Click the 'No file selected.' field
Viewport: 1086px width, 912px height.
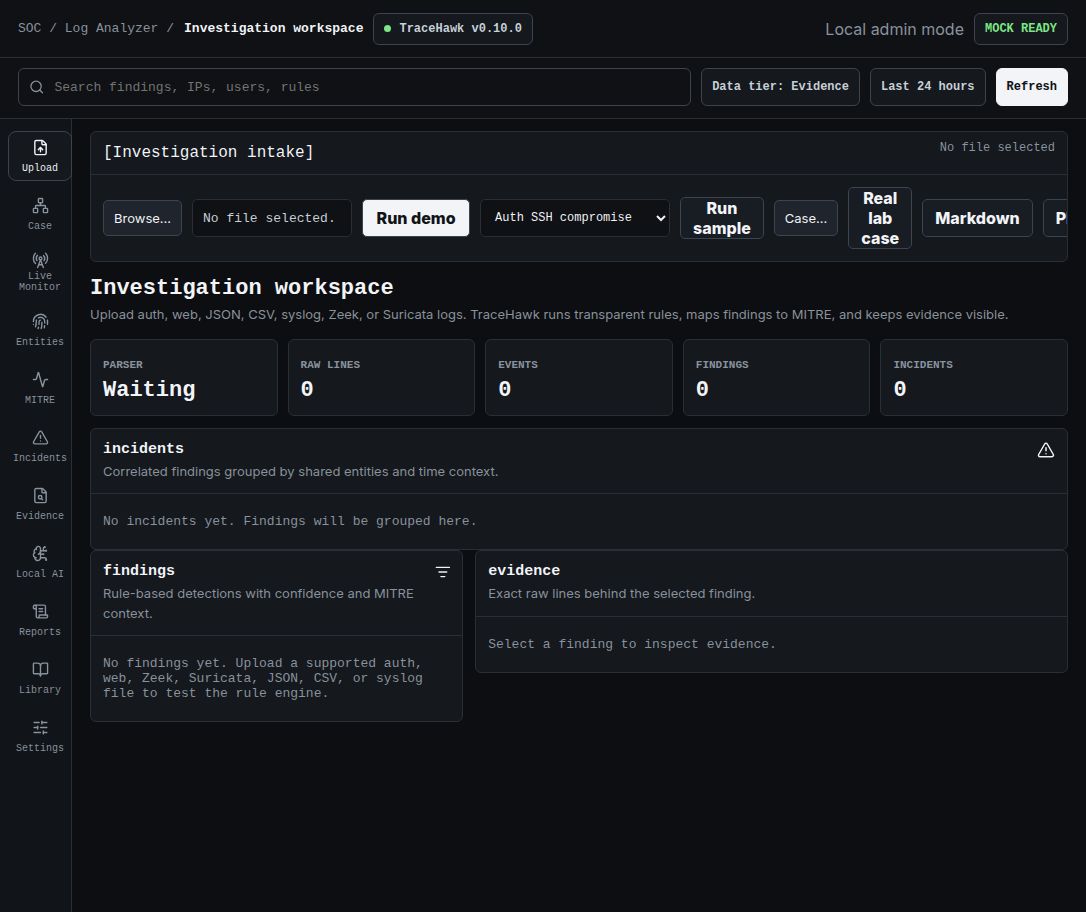pyautogui.click(x=272, y=218)
